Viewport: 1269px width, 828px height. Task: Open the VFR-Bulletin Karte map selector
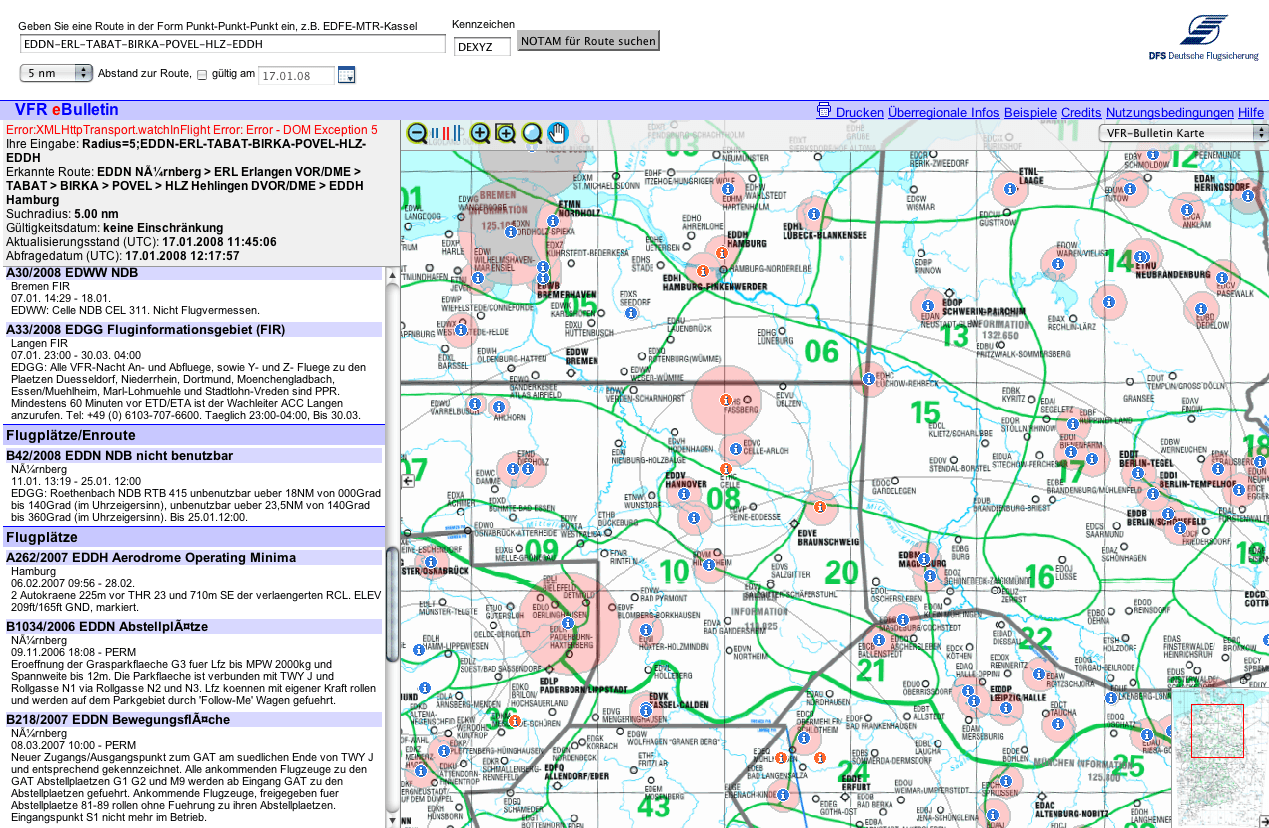pos(1184,132)
